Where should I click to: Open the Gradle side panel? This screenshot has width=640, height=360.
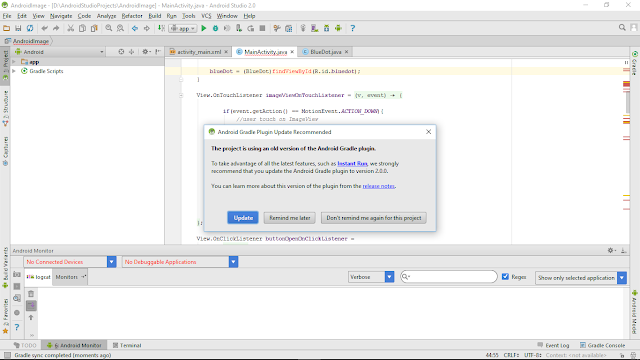pyautogui.click(x=635, y=64)
